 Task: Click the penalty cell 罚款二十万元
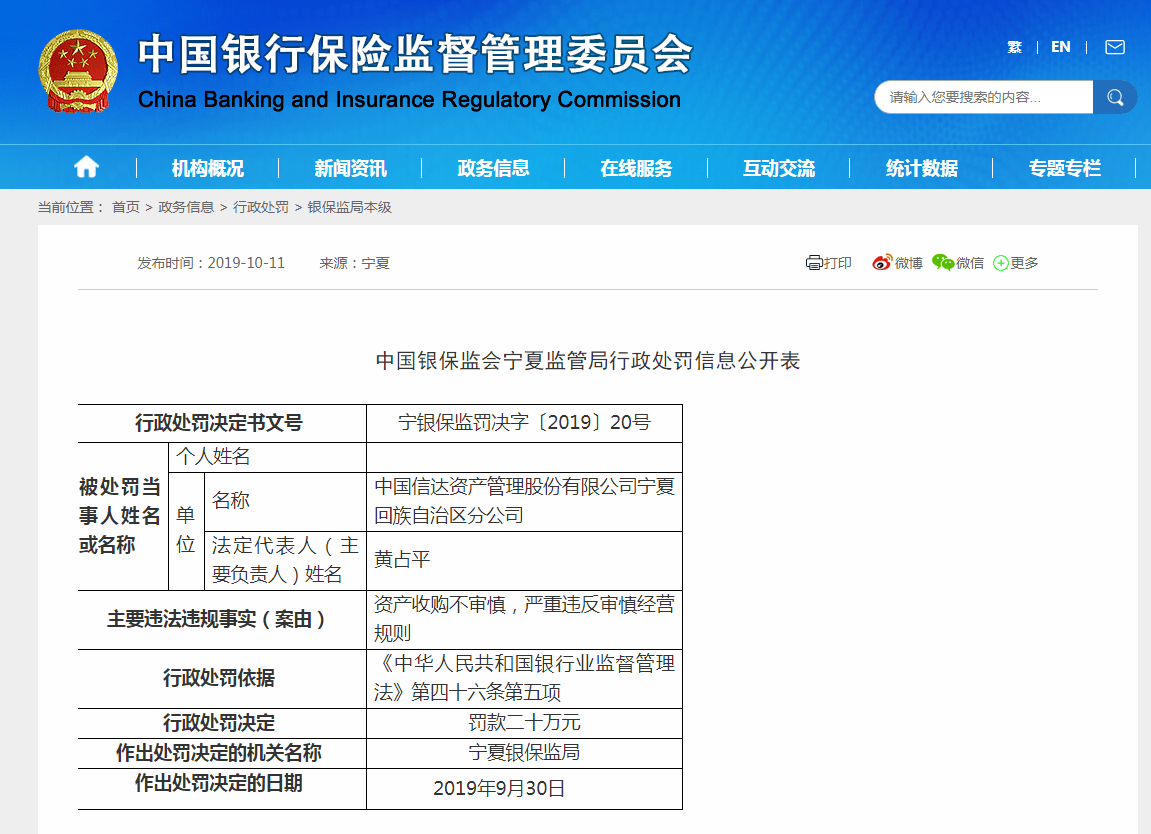tap(524, 723)
